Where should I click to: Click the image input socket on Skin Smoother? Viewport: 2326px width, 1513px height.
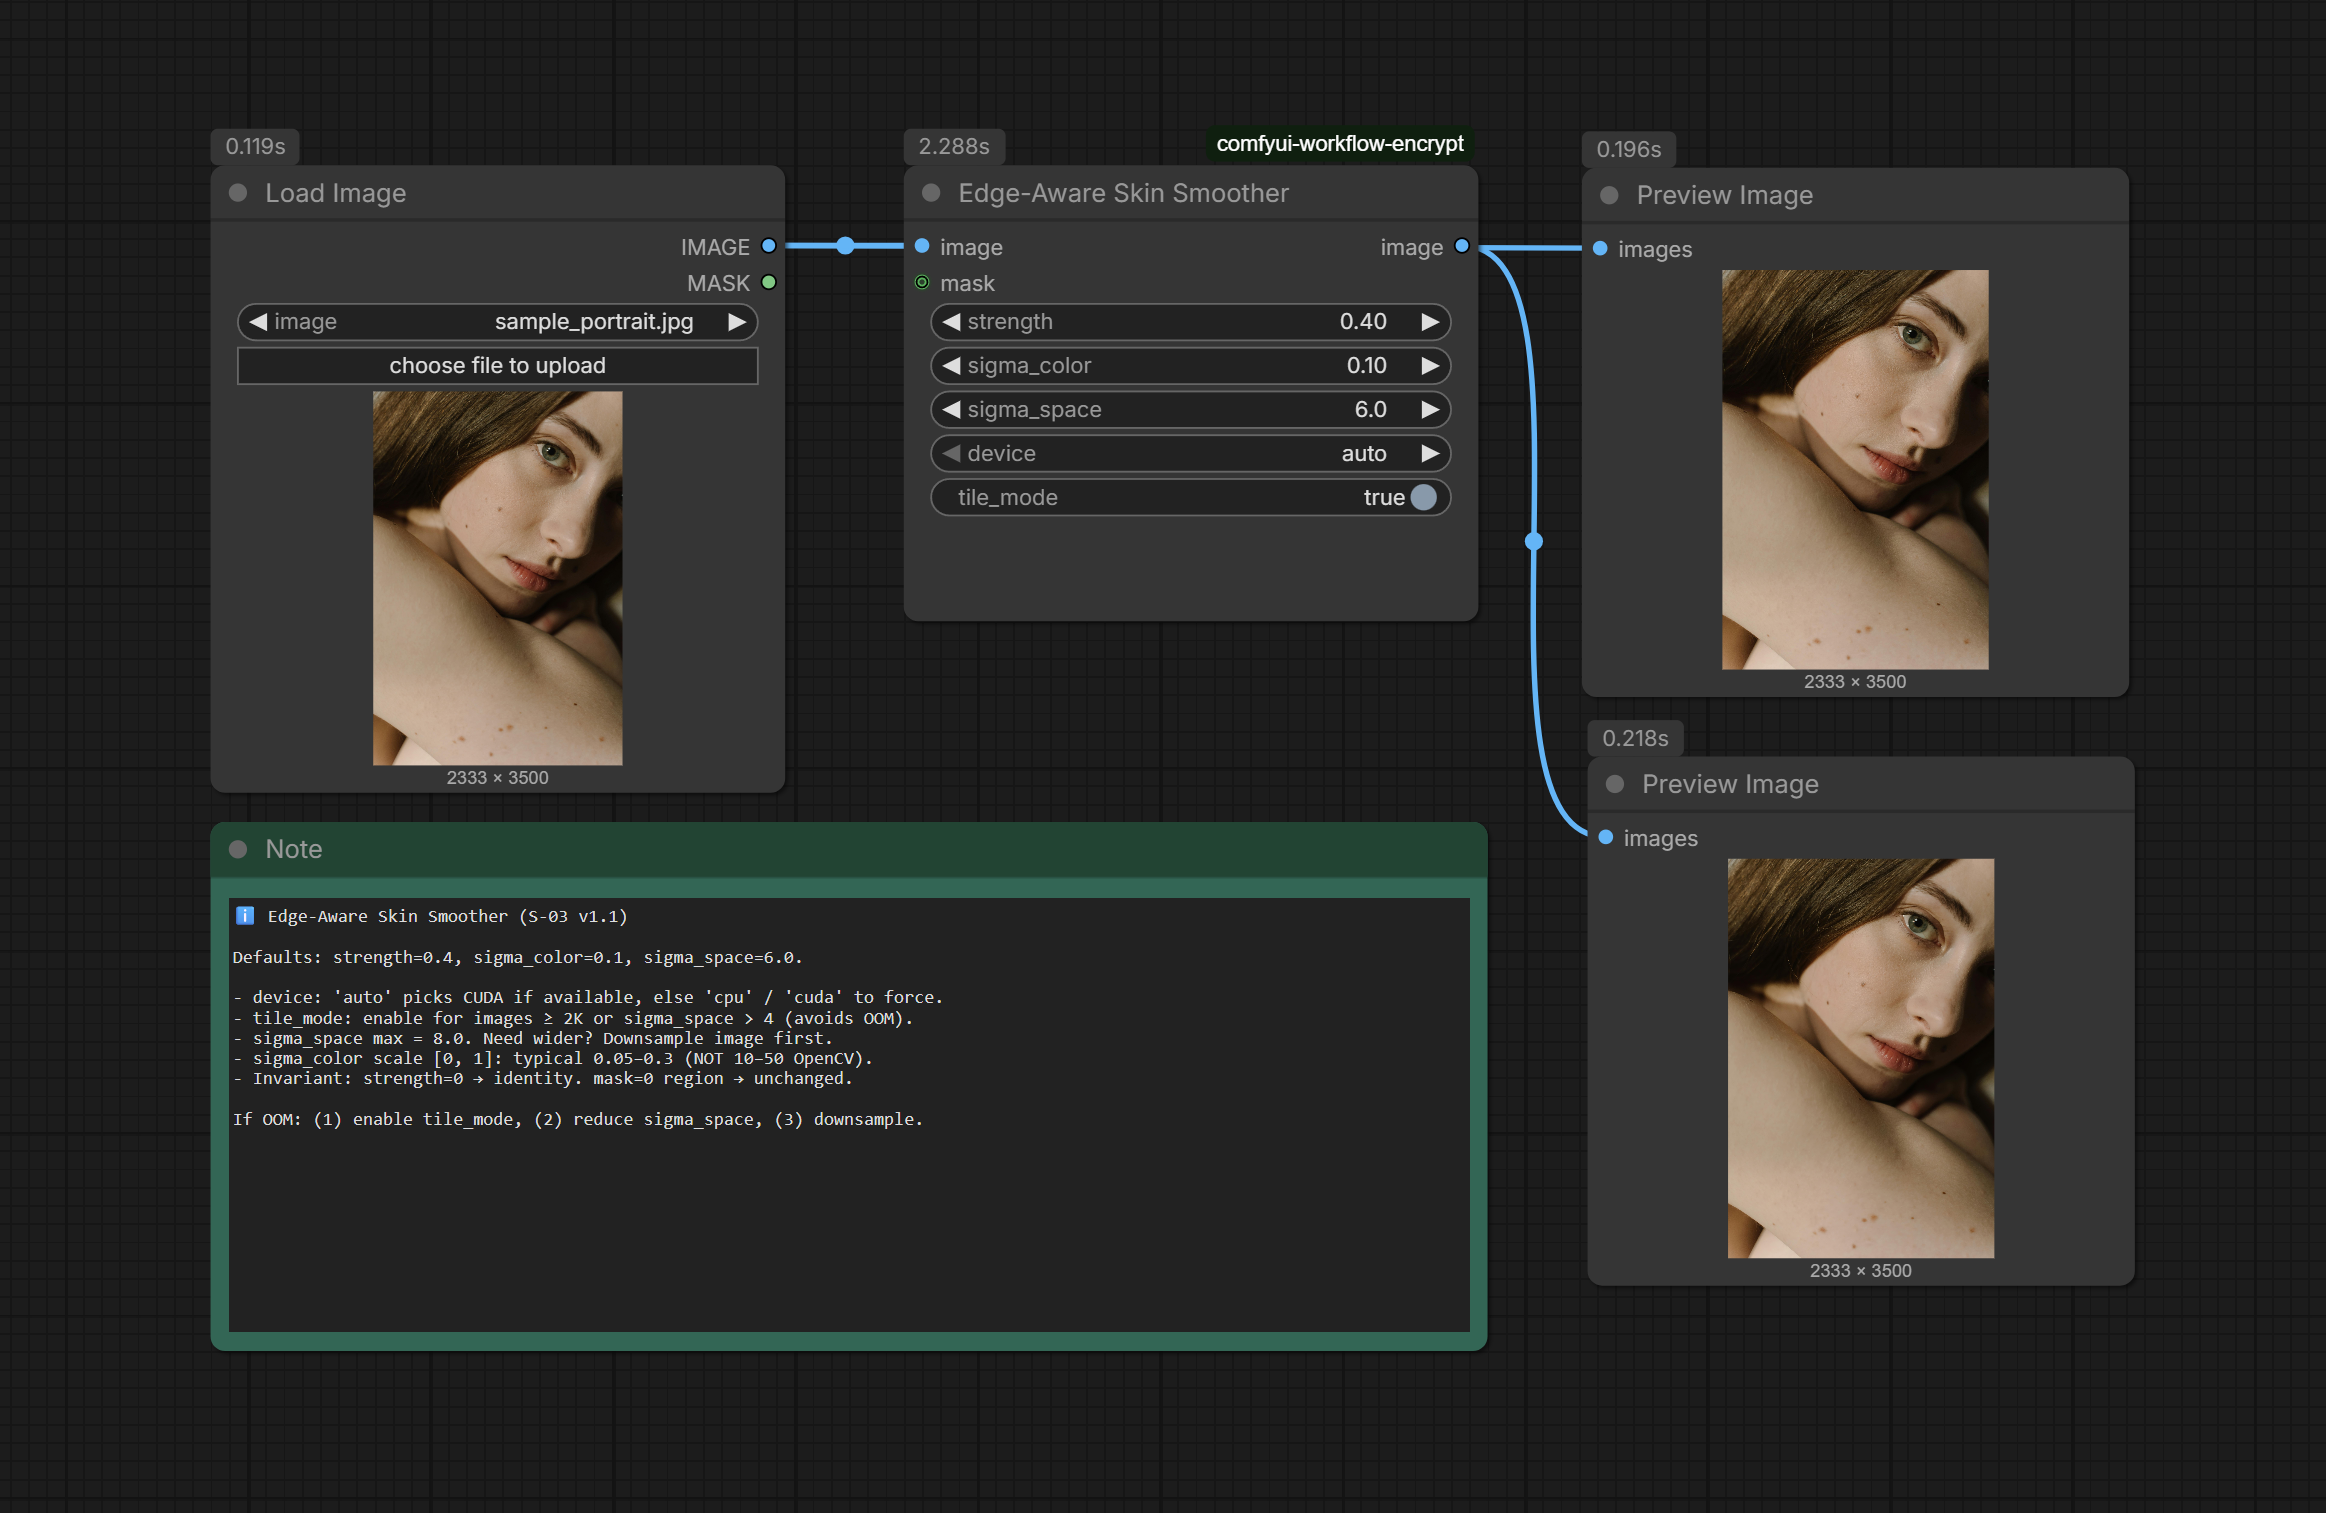pyautogui.click(x=922, y=246)
